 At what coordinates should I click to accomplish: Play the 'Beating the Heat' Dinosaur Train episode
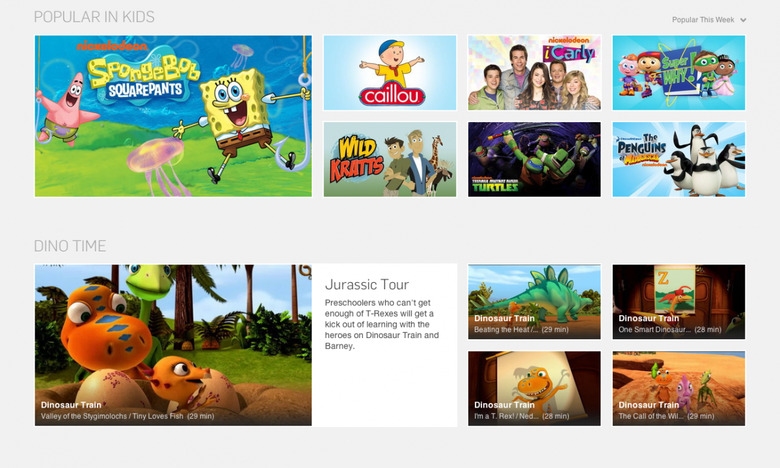pos(534,302)
